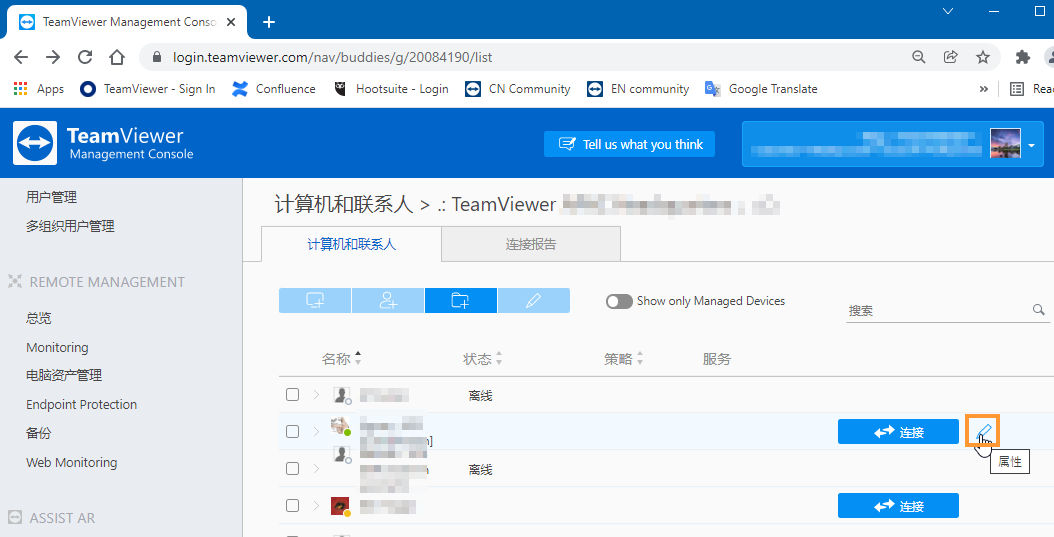Close the TeamViewer Management Console tab
This screenshot has width=1054, height=537.
click(231, 22)
